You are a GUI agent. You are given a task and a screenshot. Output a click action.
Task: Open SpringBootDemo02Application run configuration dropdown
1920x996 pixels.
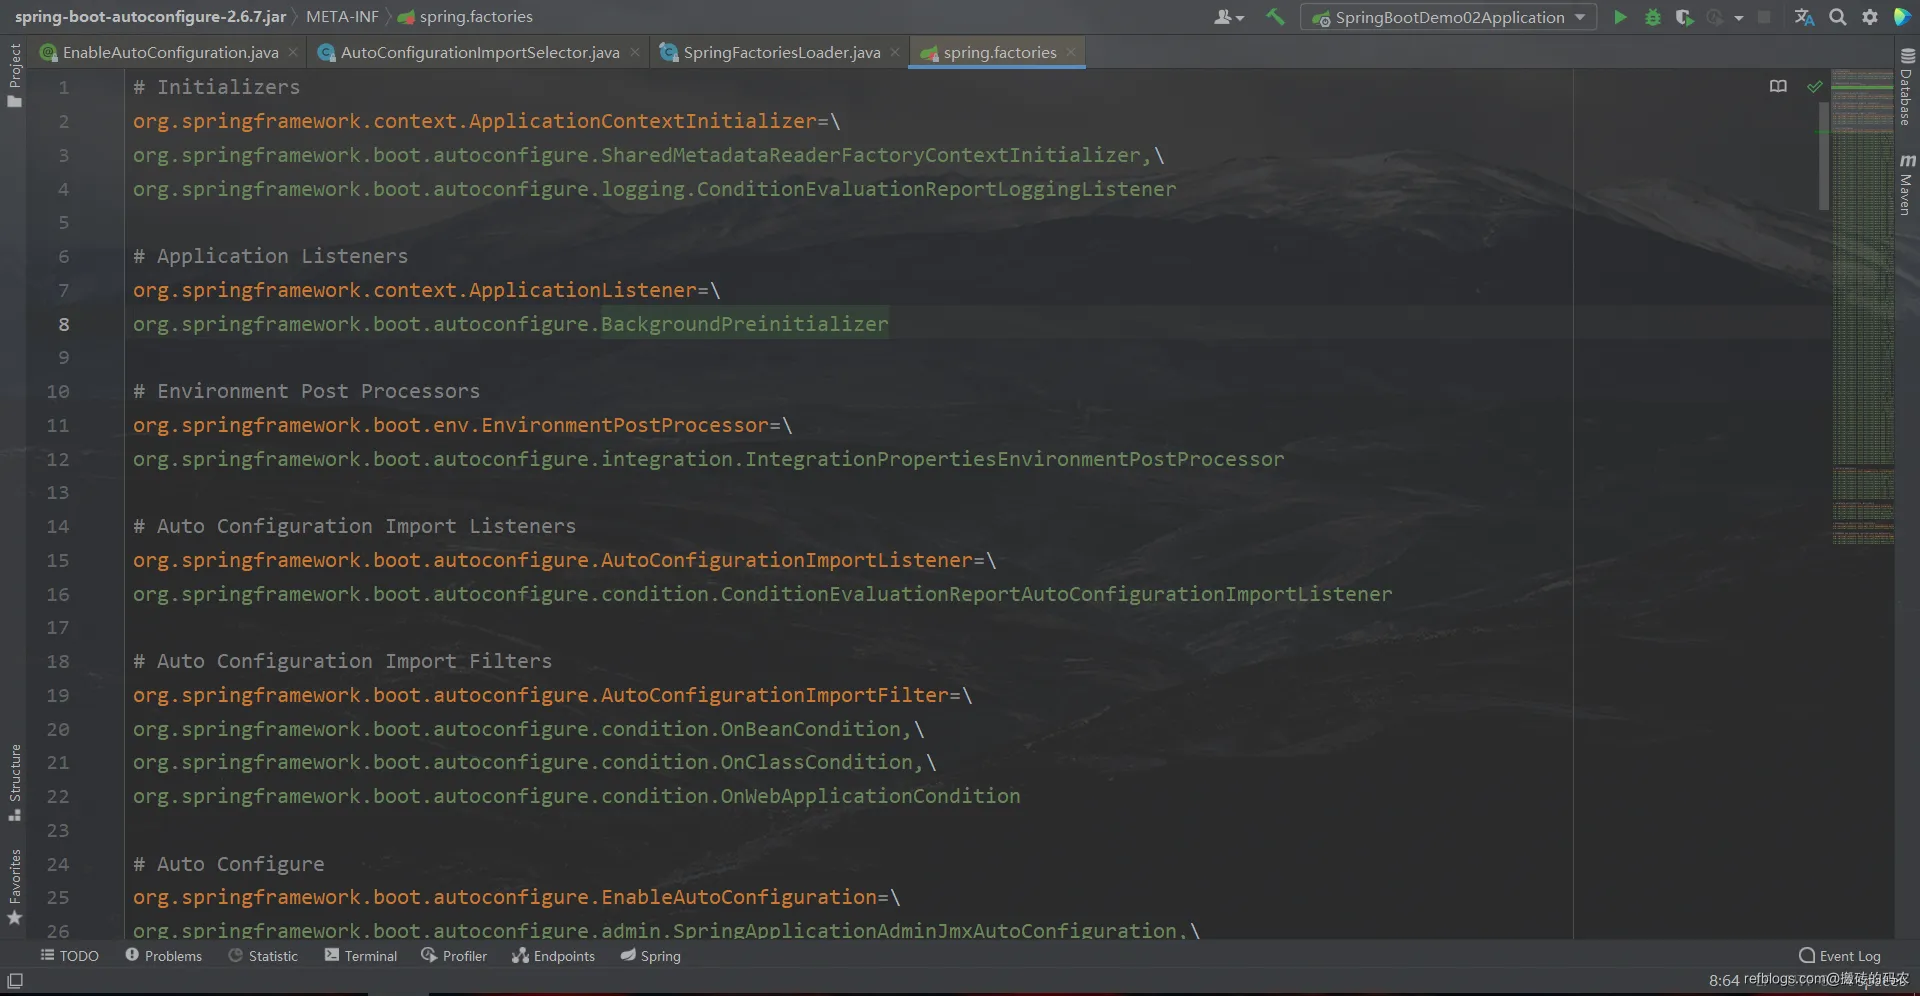click(x=1448, y=17)
